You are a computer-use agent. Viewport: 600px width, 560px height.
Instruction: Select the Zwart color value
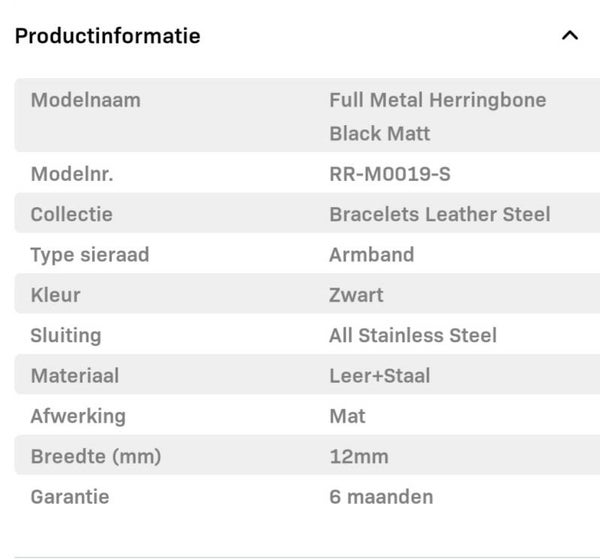[356, 295]
